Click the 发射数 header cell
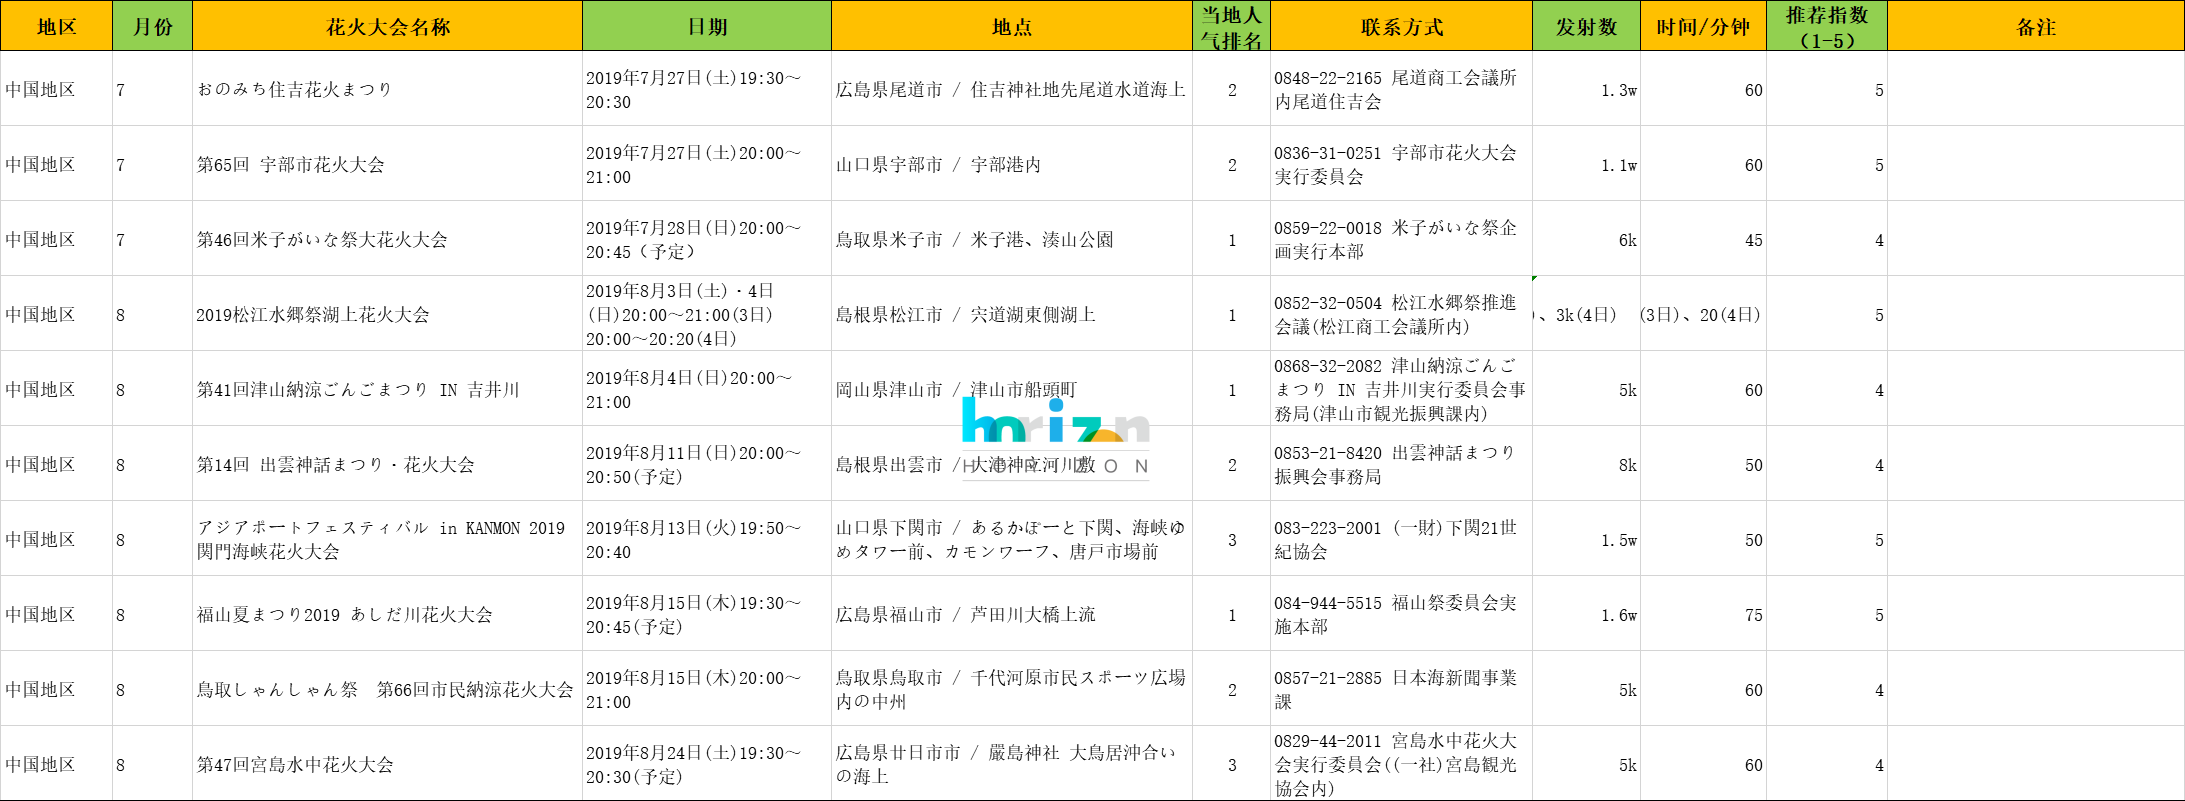The height and width of the screenshot is (801, 2185). coord(1586,26)
